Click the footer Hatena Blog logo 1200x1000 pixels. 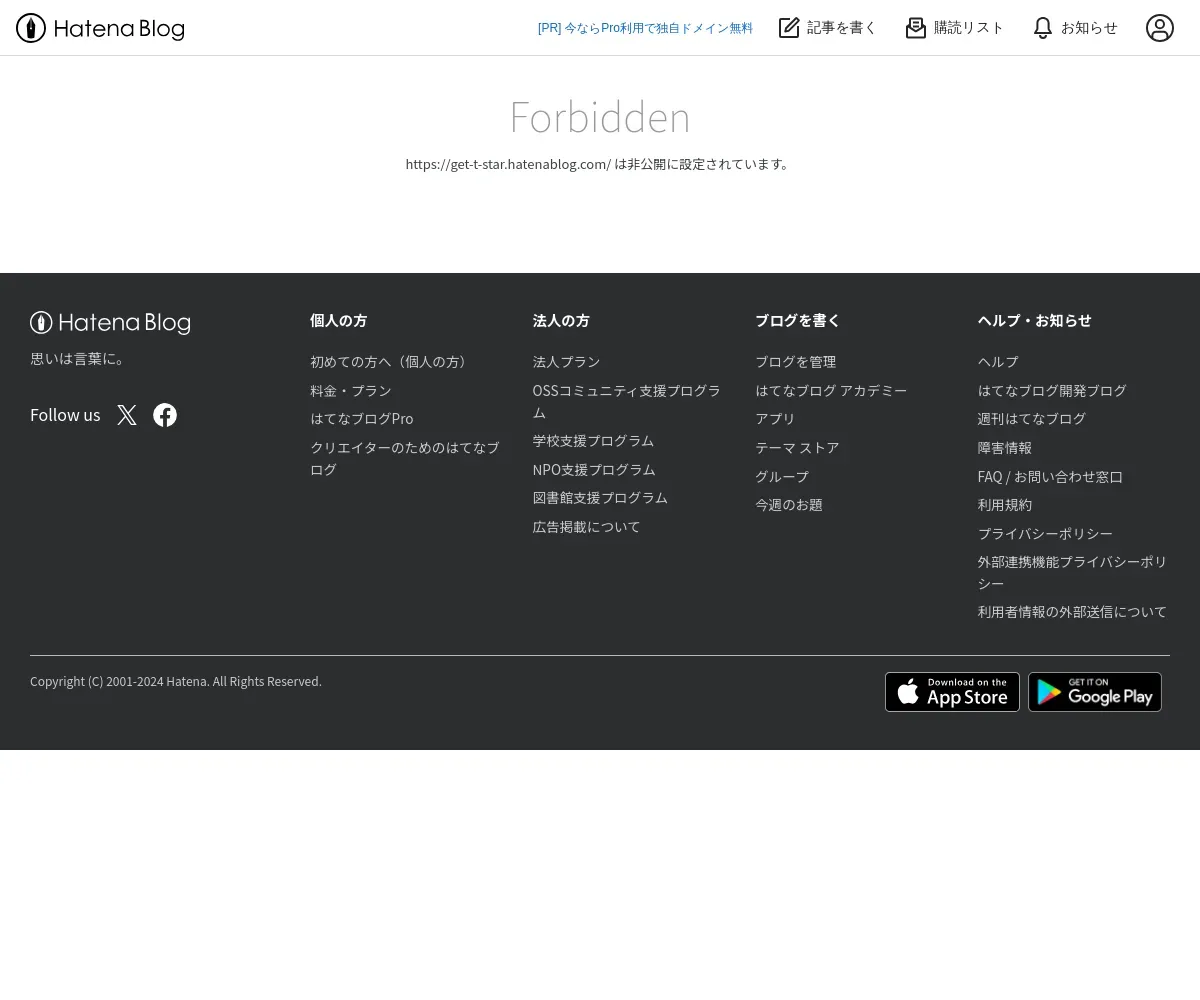click(110, 323)
